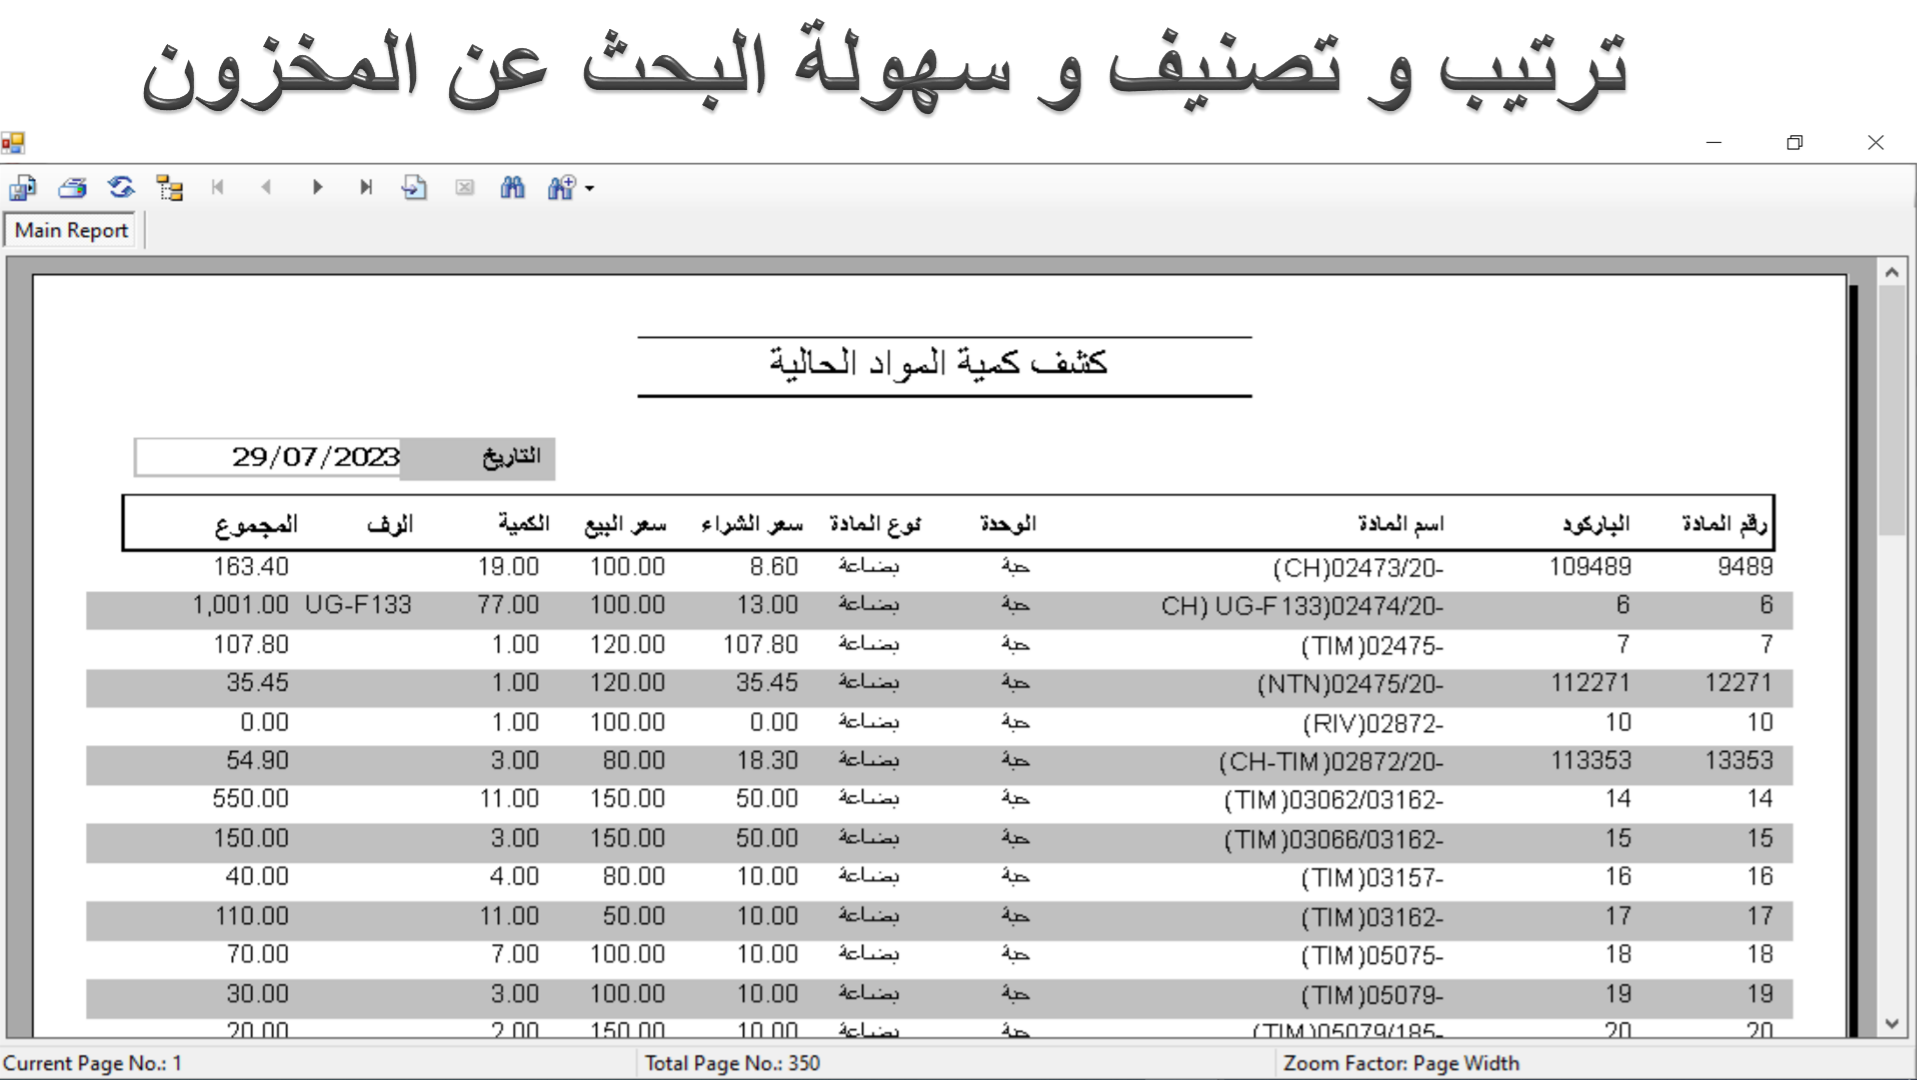Click the vertical scrollbar thumb
This screenshot has height=1080, width=1920.
(1891, 410)
